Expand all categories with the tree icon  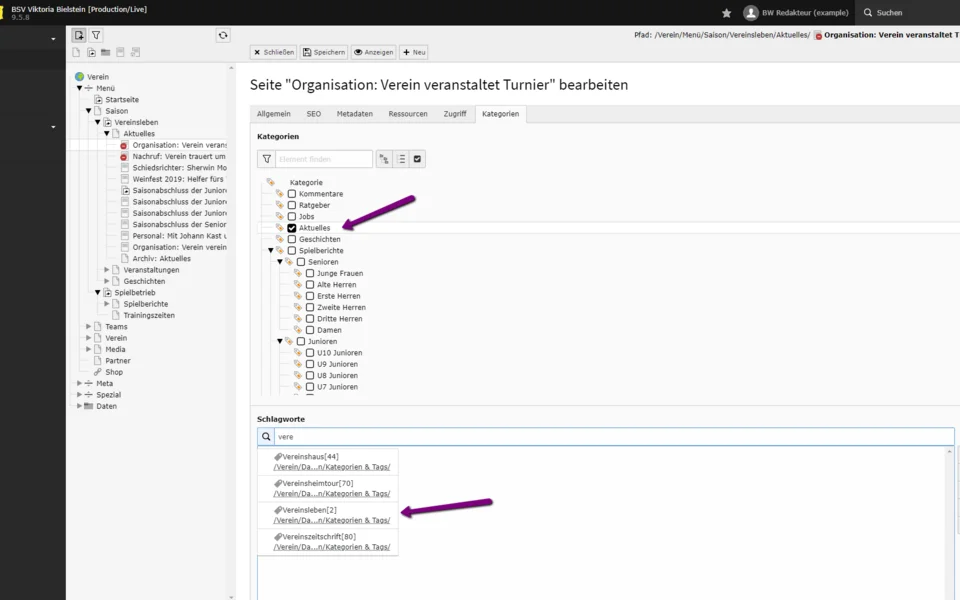click(x=384, y=159)
